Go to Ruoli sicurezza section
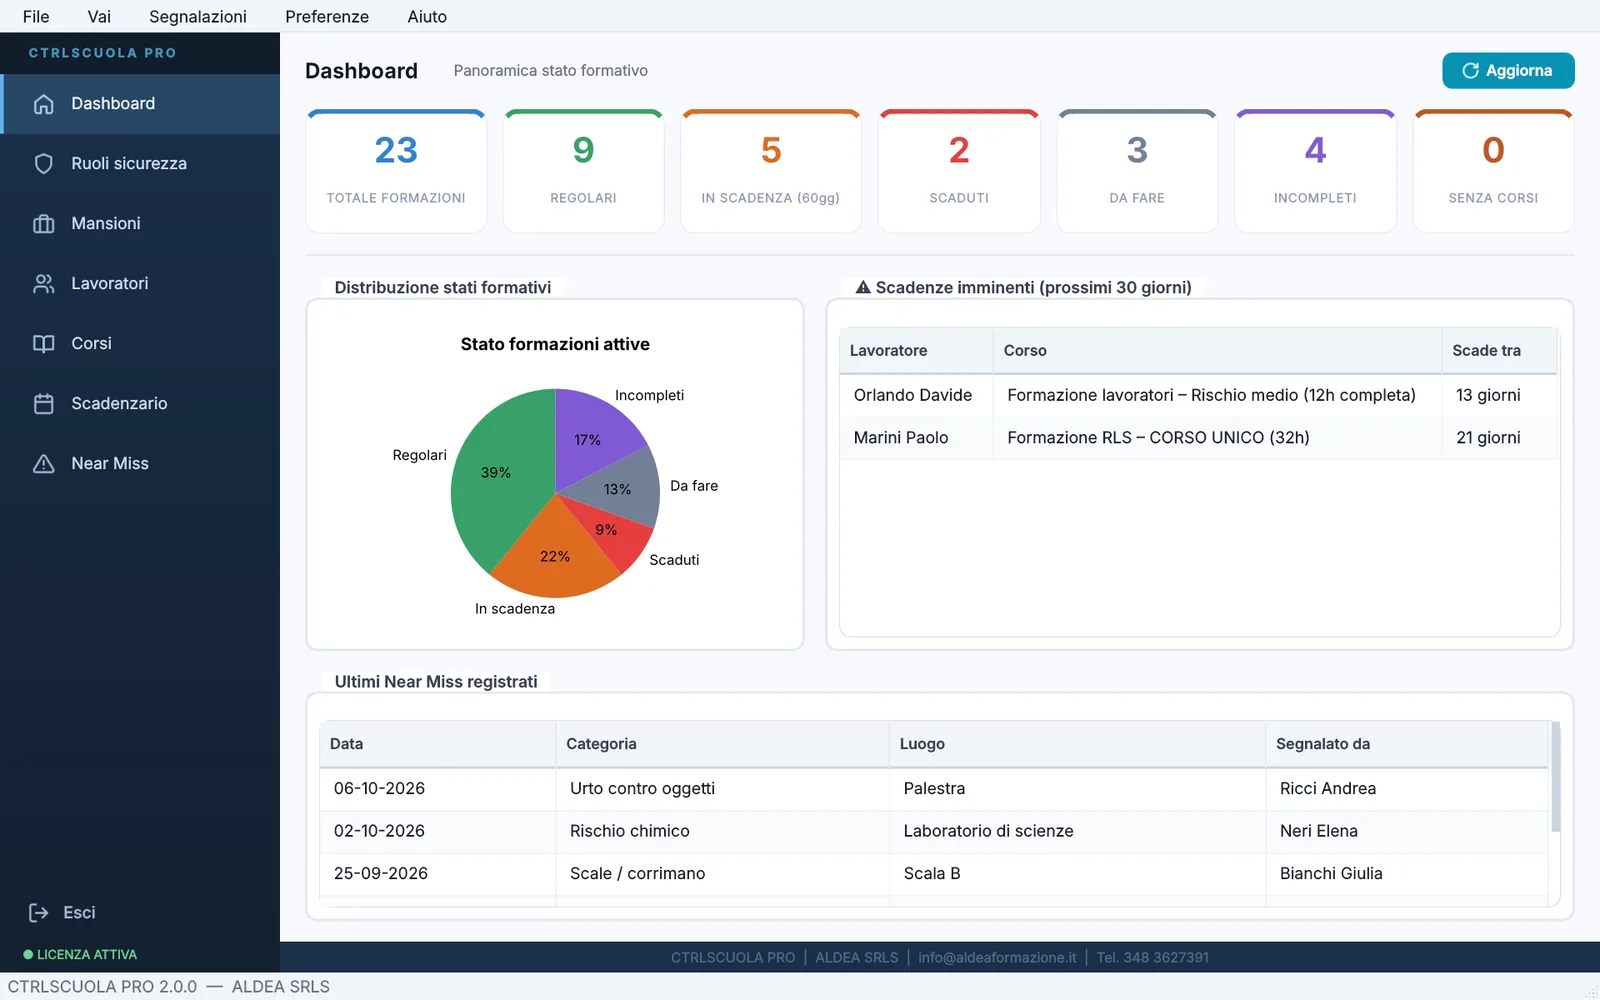Viewport: 1600px width, 1000px height. click(x=140, y=164)
